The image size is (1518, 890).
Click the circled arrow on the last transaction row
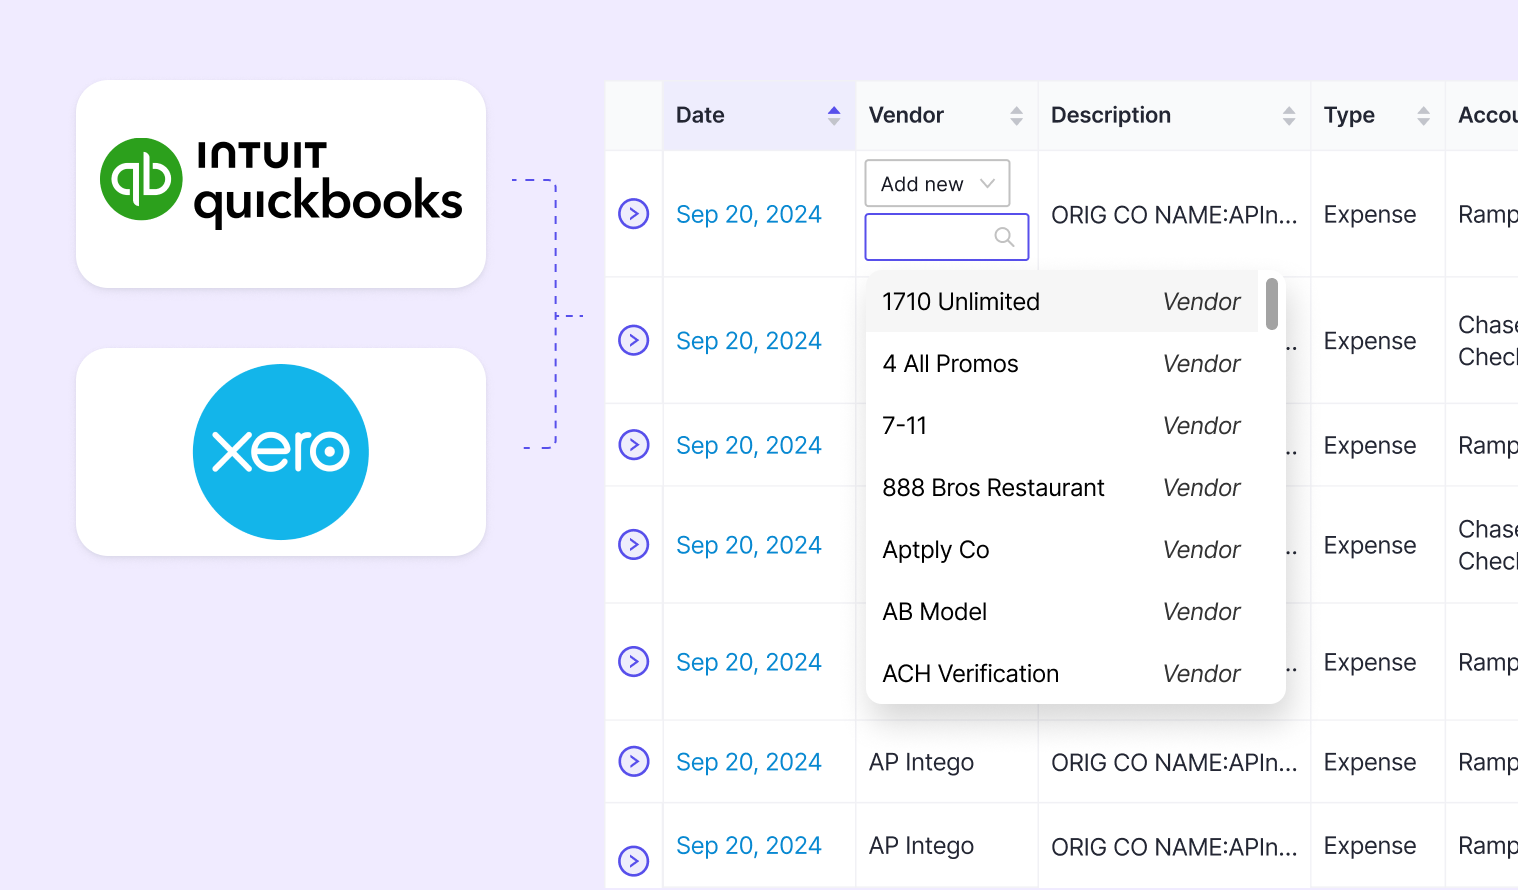tap(633, 859)
